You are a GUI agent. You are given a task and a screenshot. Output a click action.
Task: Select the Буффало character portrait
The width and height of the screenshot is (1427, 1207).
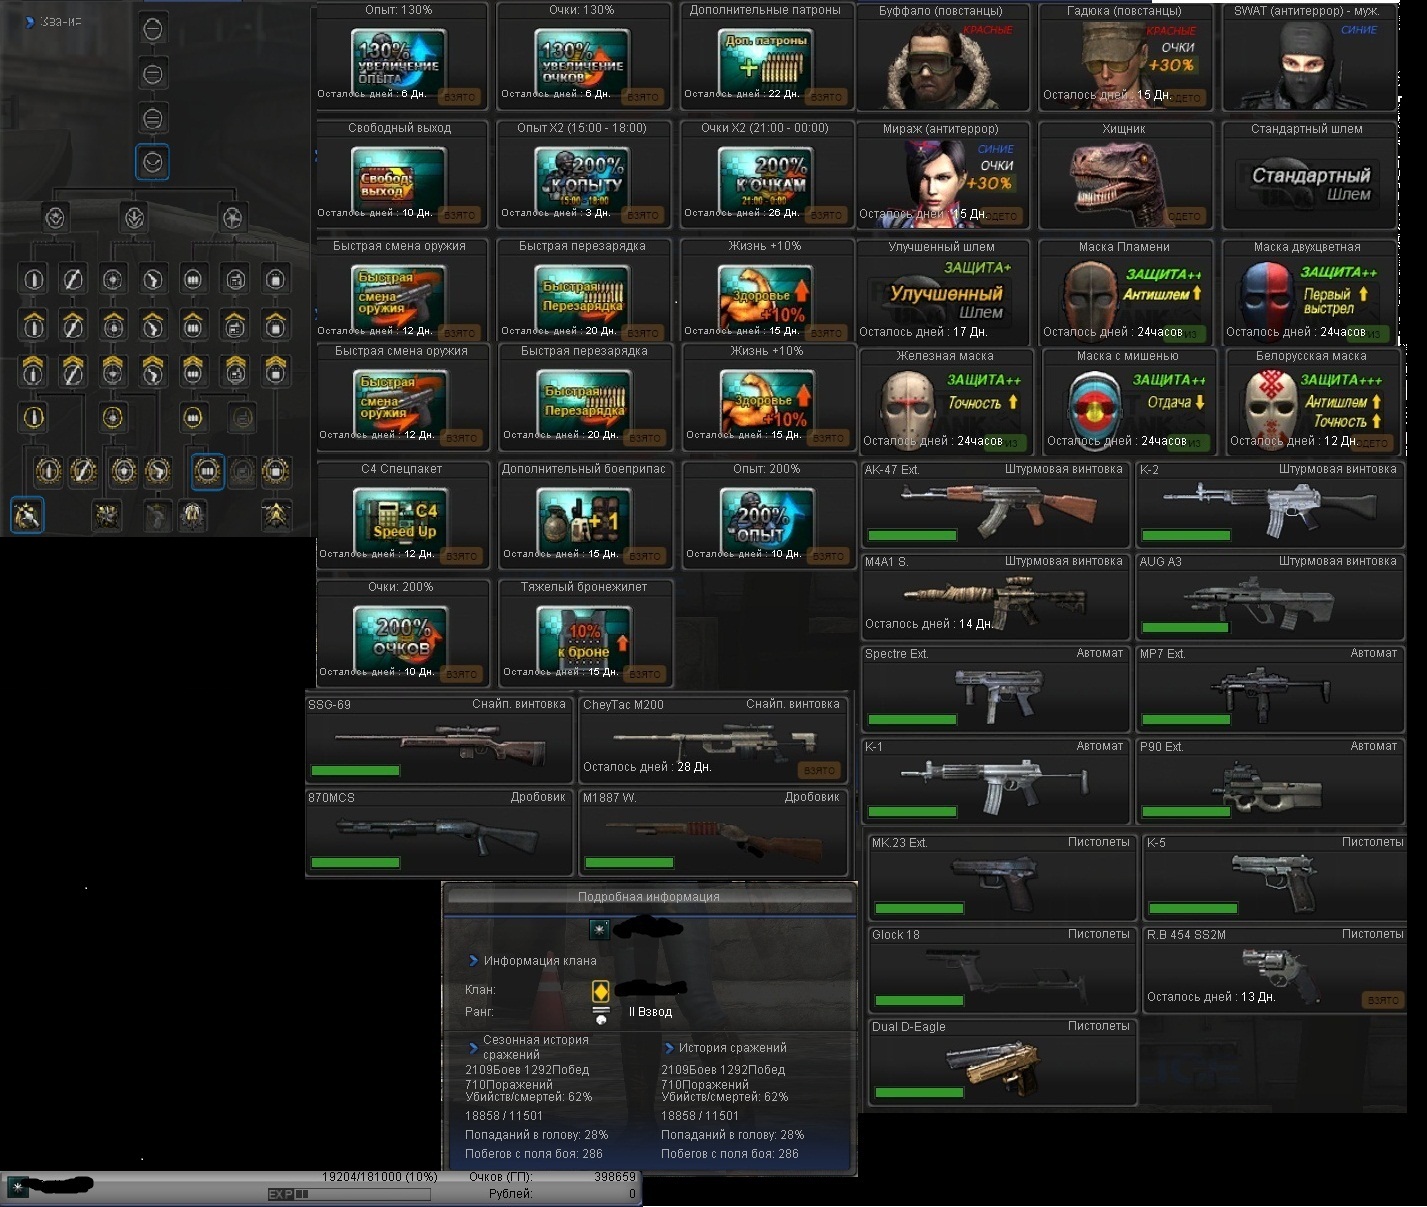(942, 65)
